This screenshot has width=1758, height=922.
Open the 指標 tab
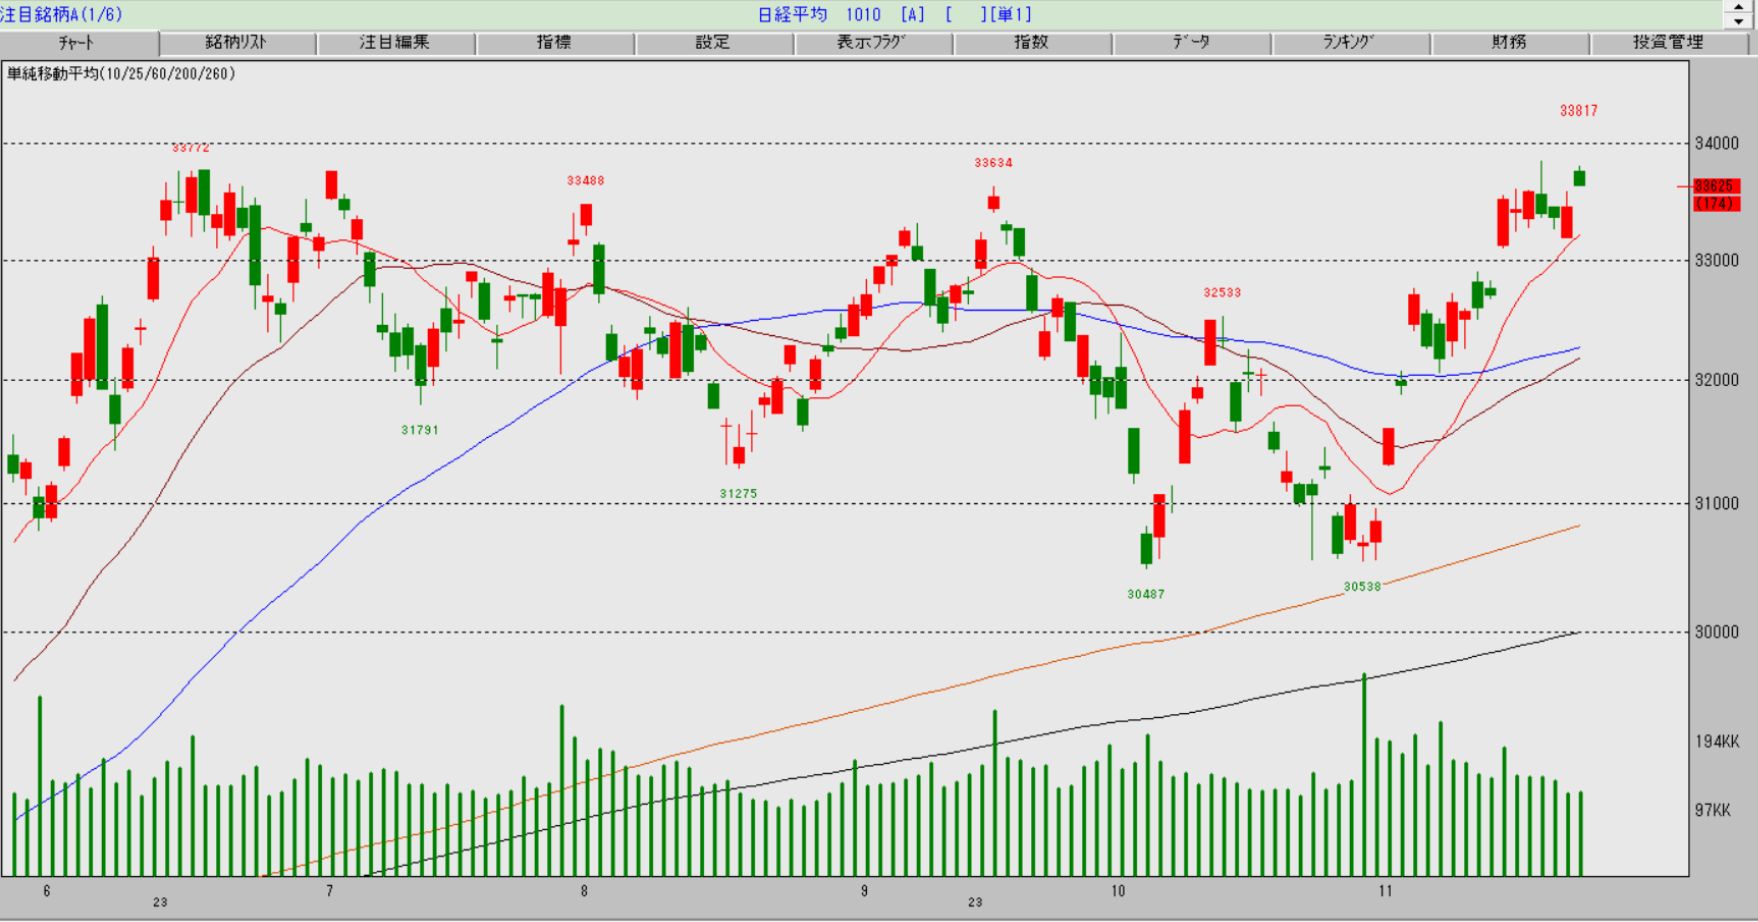tap(555, 43)
